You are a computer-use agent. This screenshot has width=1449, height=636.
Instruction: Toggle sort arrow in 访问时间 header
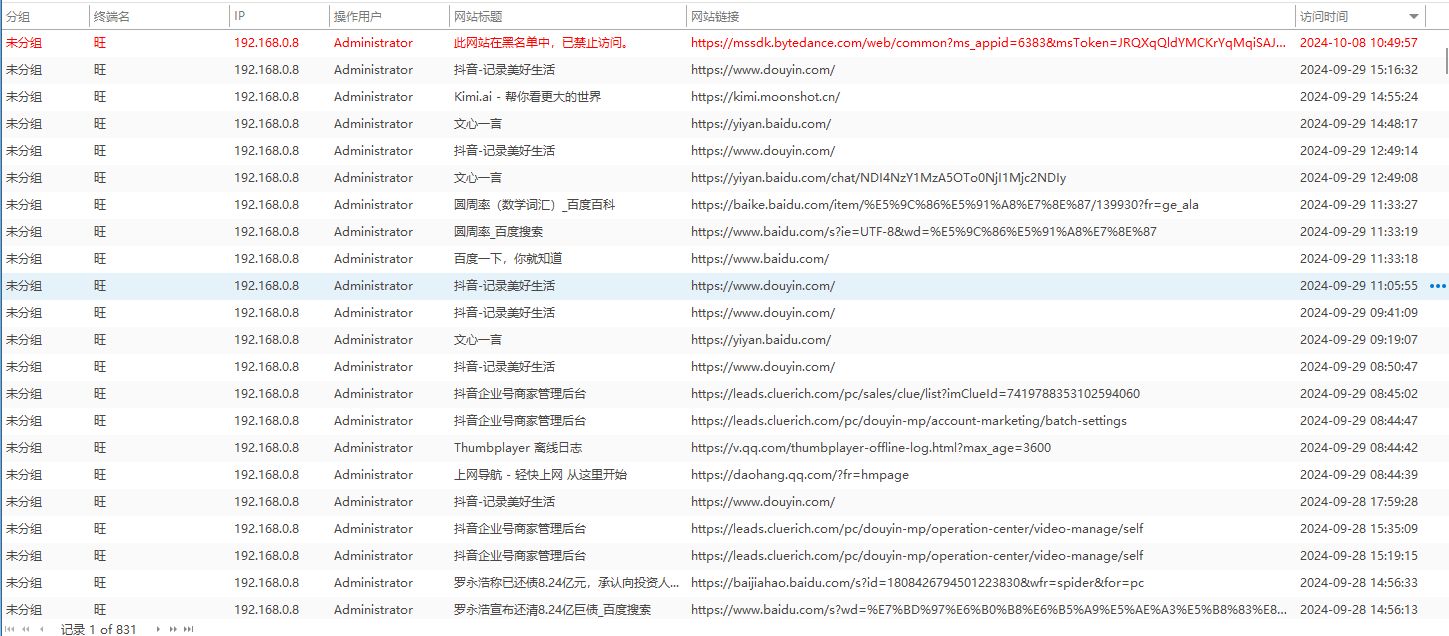(x=1414, y=17)
